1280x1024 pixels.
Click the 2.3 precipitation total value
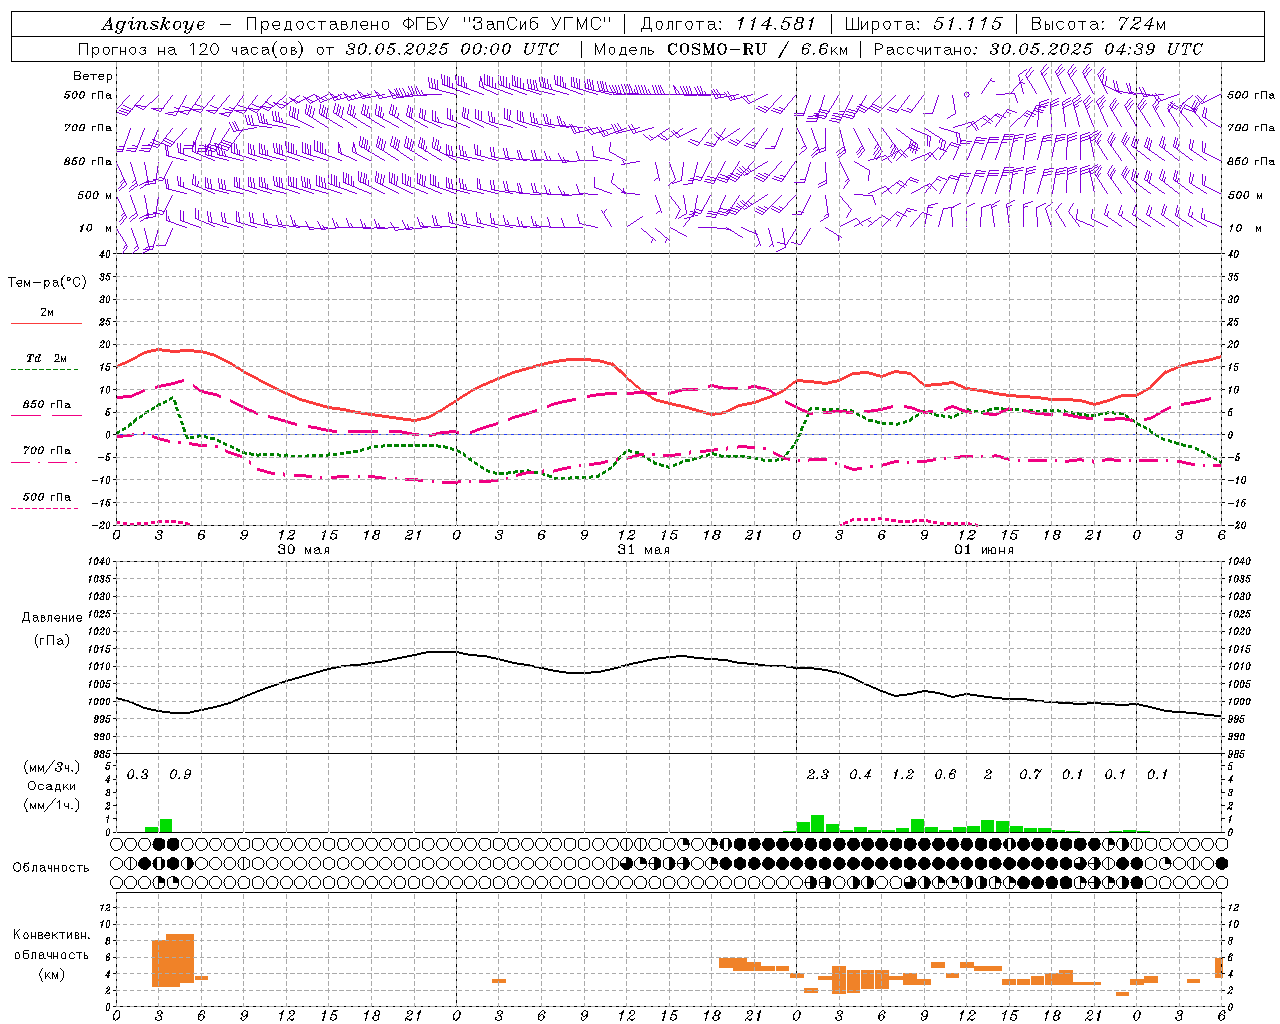pos(817,775)
